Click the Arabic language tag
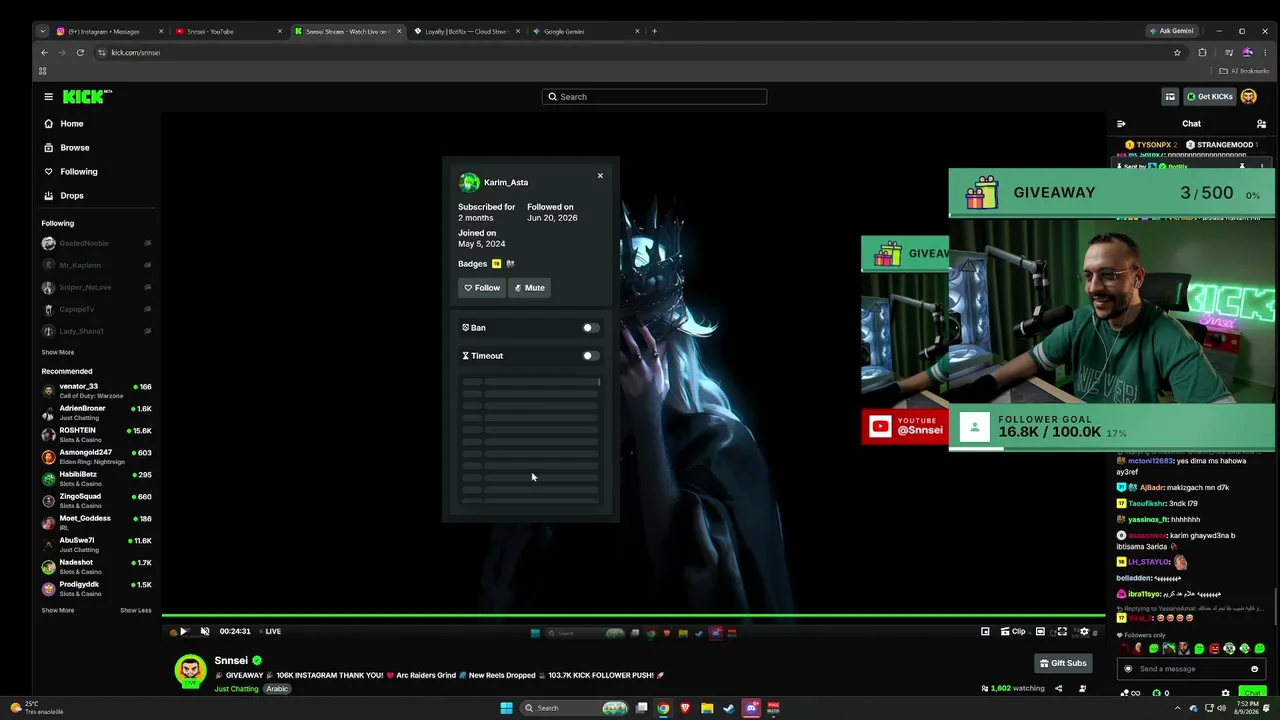This screenshot has width=1280, height=720. [x=277, y=689]
